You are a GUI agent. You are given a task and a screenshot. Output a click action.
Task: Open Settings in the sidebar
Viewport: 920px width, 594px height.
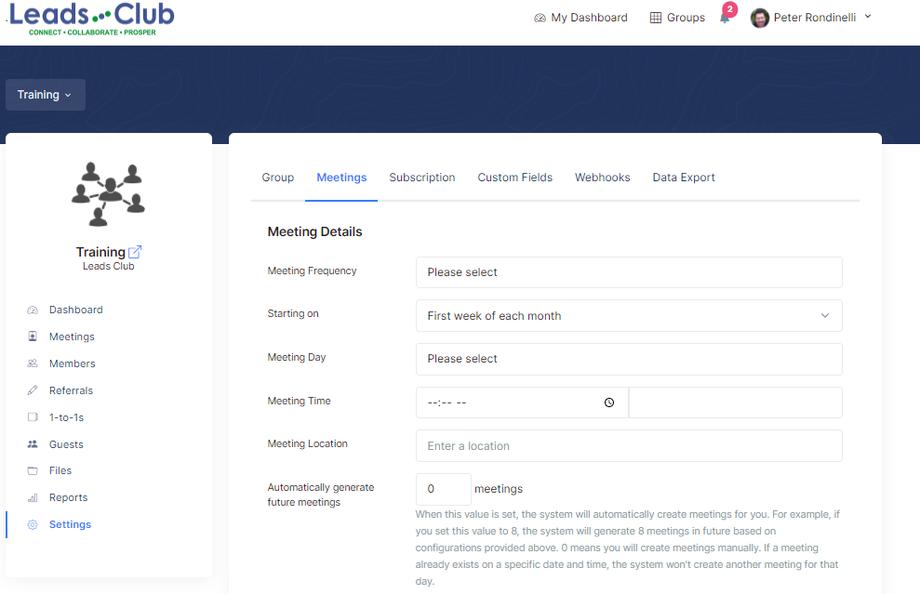[70, 525]
